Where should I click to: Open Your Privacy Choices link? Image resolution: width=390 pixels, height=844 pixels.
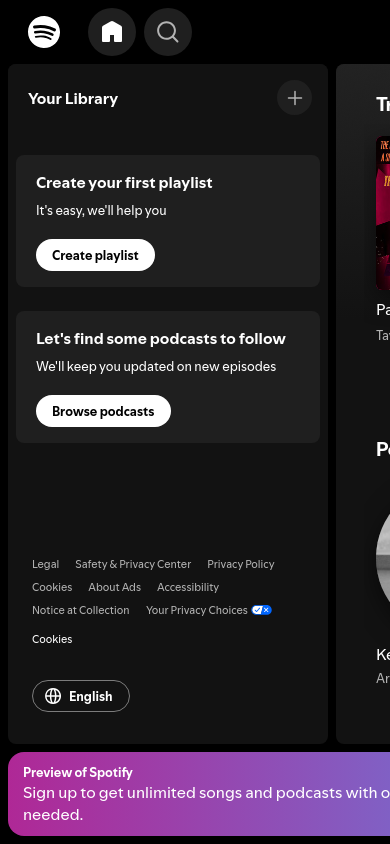pos(209,610)
